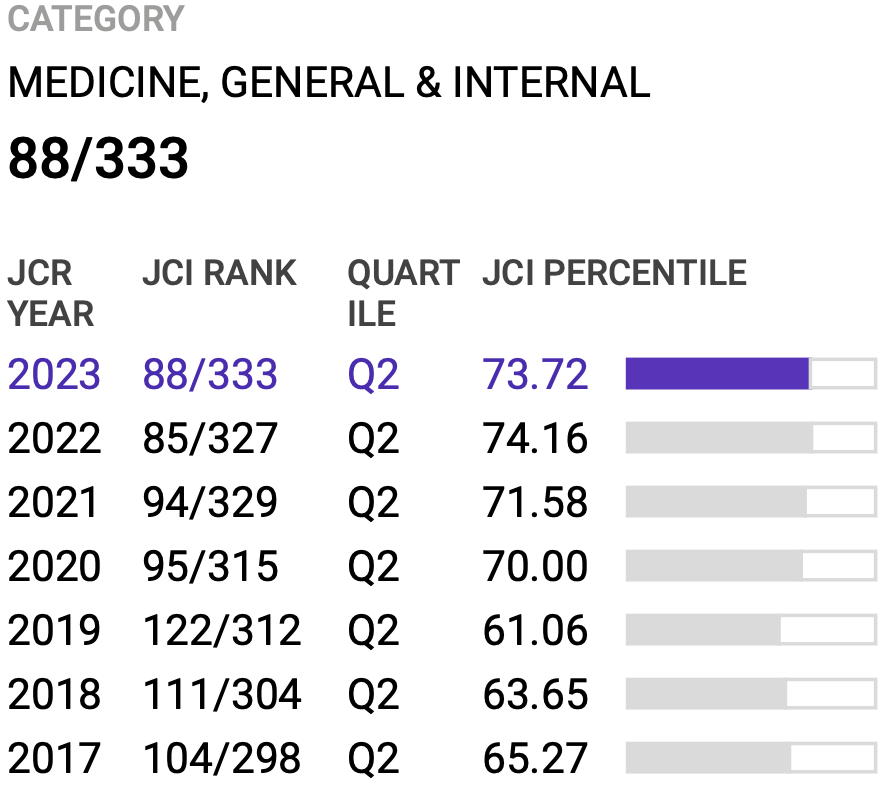Open the Medicine, General & Internal category
892x786 pixels.
329,83
